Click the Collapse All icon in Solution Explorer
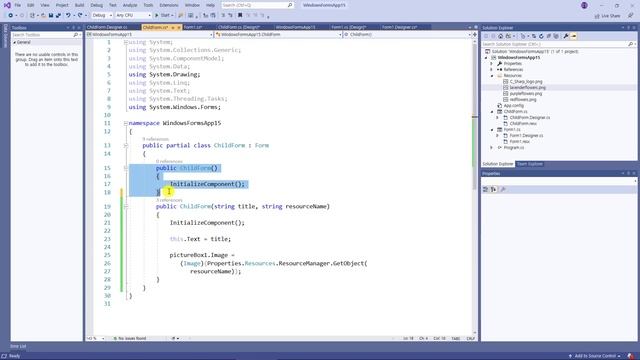 [x=549, y=36]
